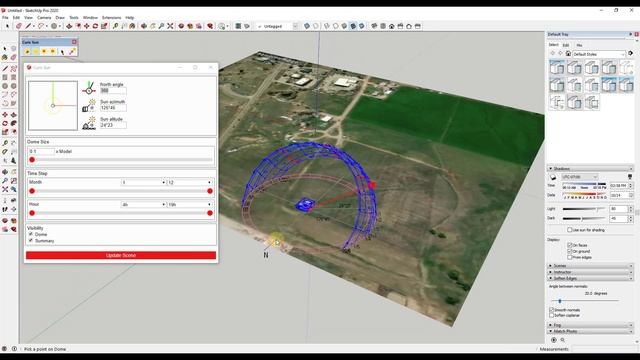
Task: Click the Sun azimuth icon
Action: tap(89, 105)
